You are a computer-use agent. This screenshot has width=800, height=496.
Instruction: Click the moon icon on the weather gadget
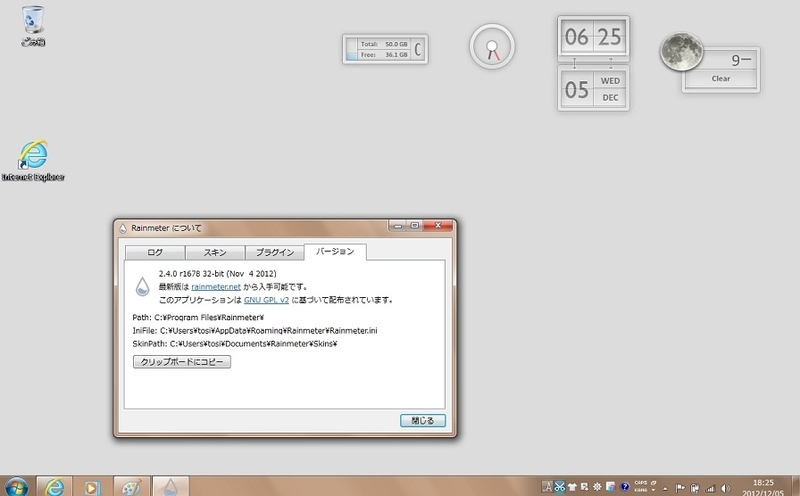pos(681,52)
